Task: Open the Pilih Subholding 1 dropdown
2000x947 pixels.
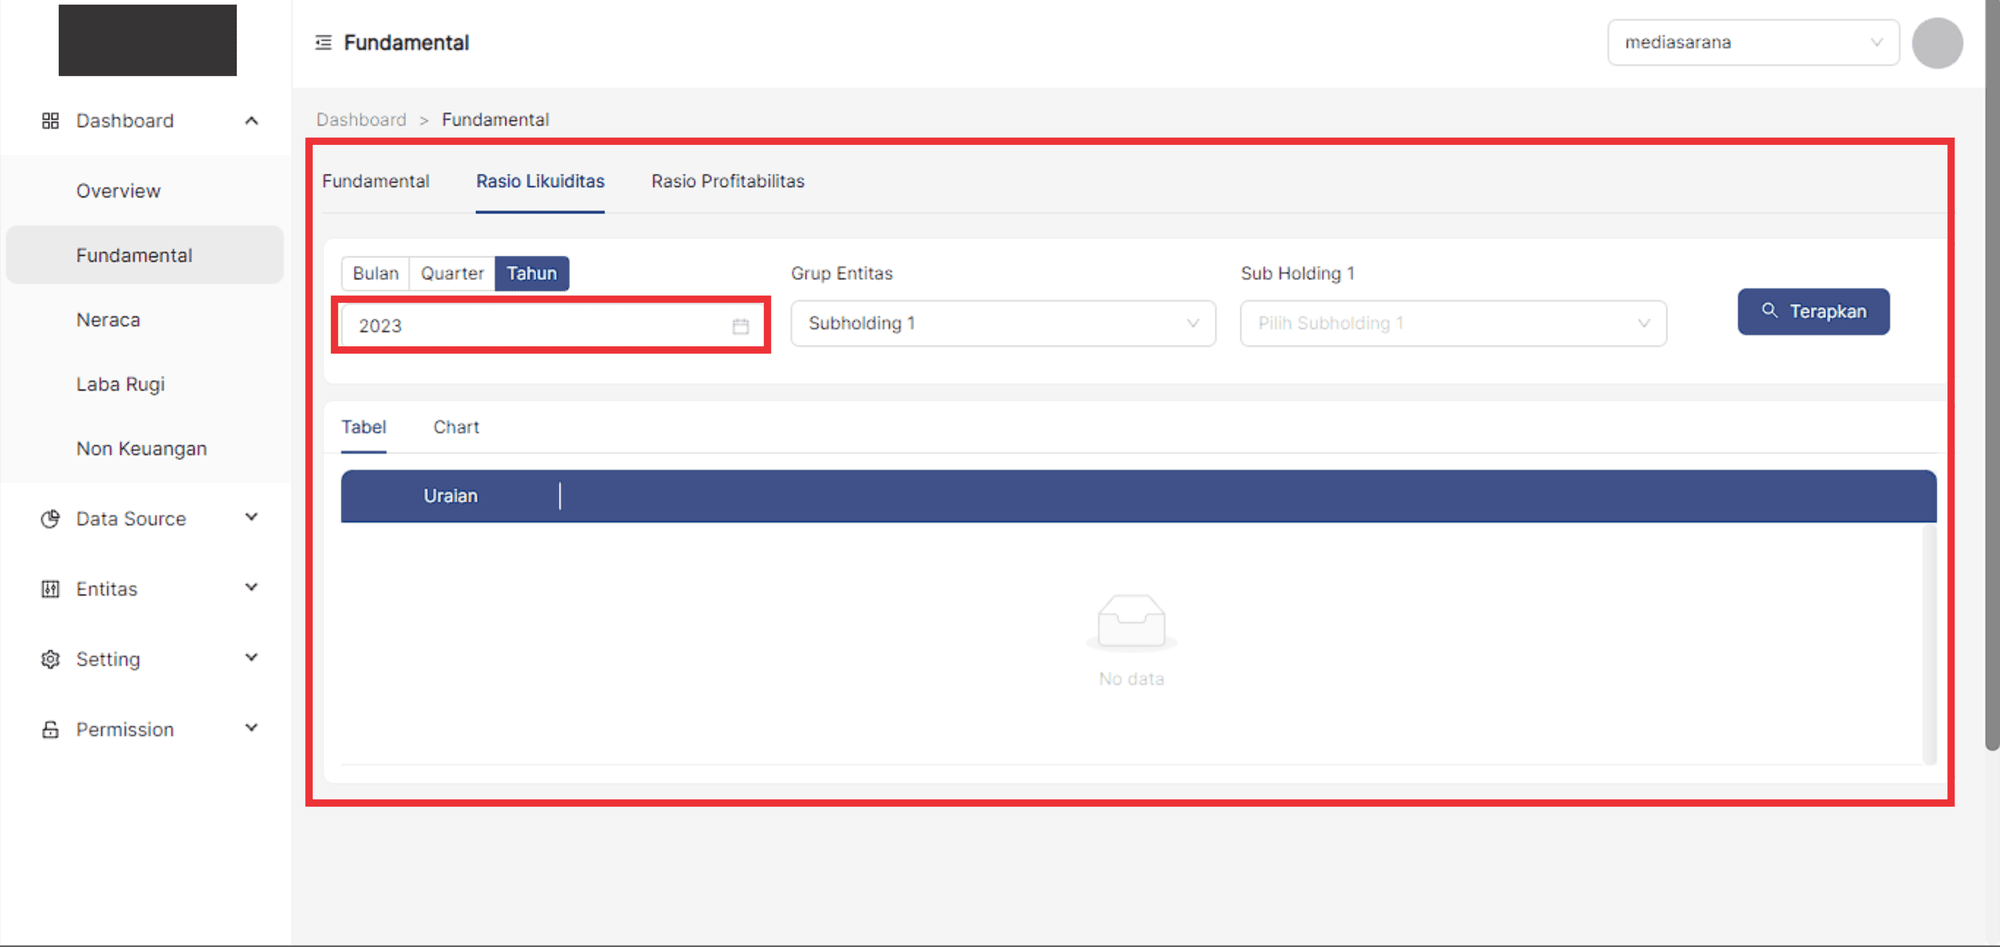Action: pyautogui.click(x=1452, y=324)
